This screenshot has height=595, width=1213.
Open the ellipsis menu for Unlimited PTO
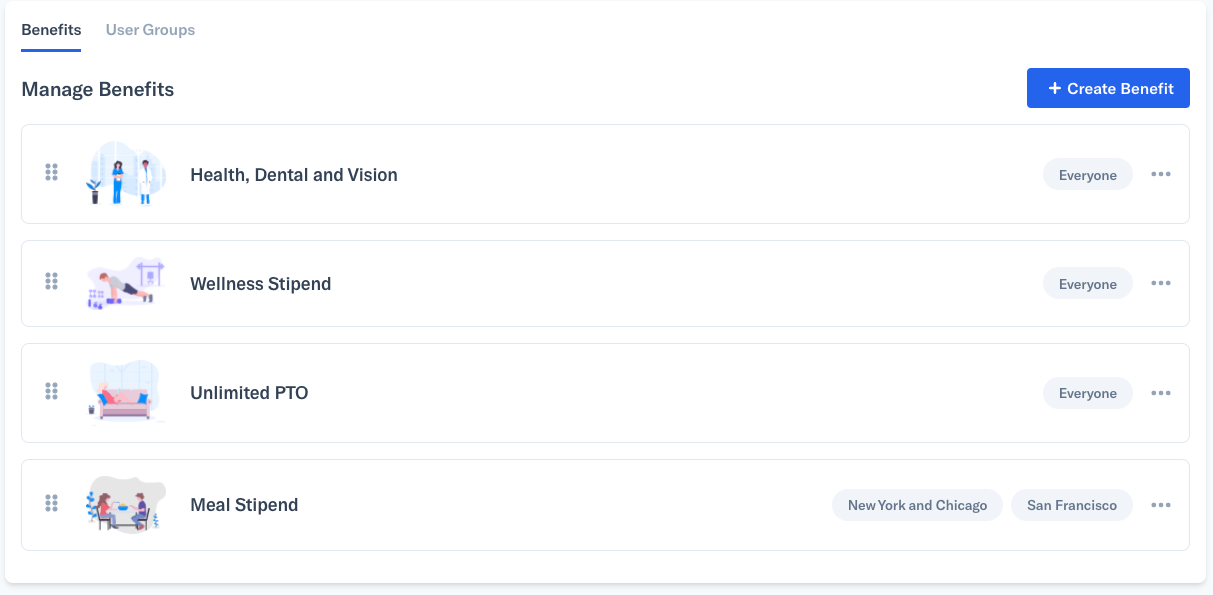[1160, 392]
